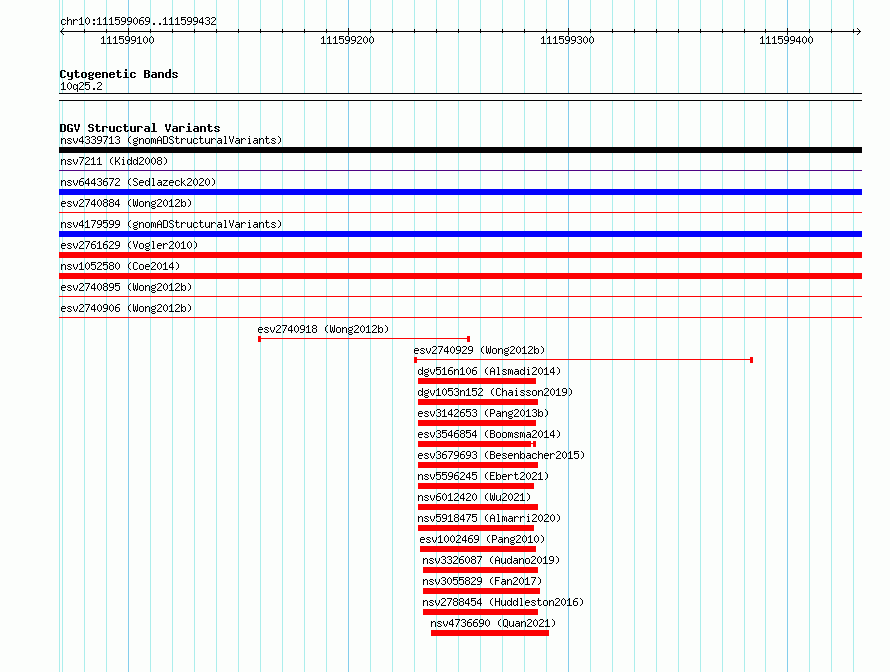Open variant esv3546854 (Boomsma2014) label
Image resolution: width=890 pixels, height=672 pixels.
click(x=489, y=434)
